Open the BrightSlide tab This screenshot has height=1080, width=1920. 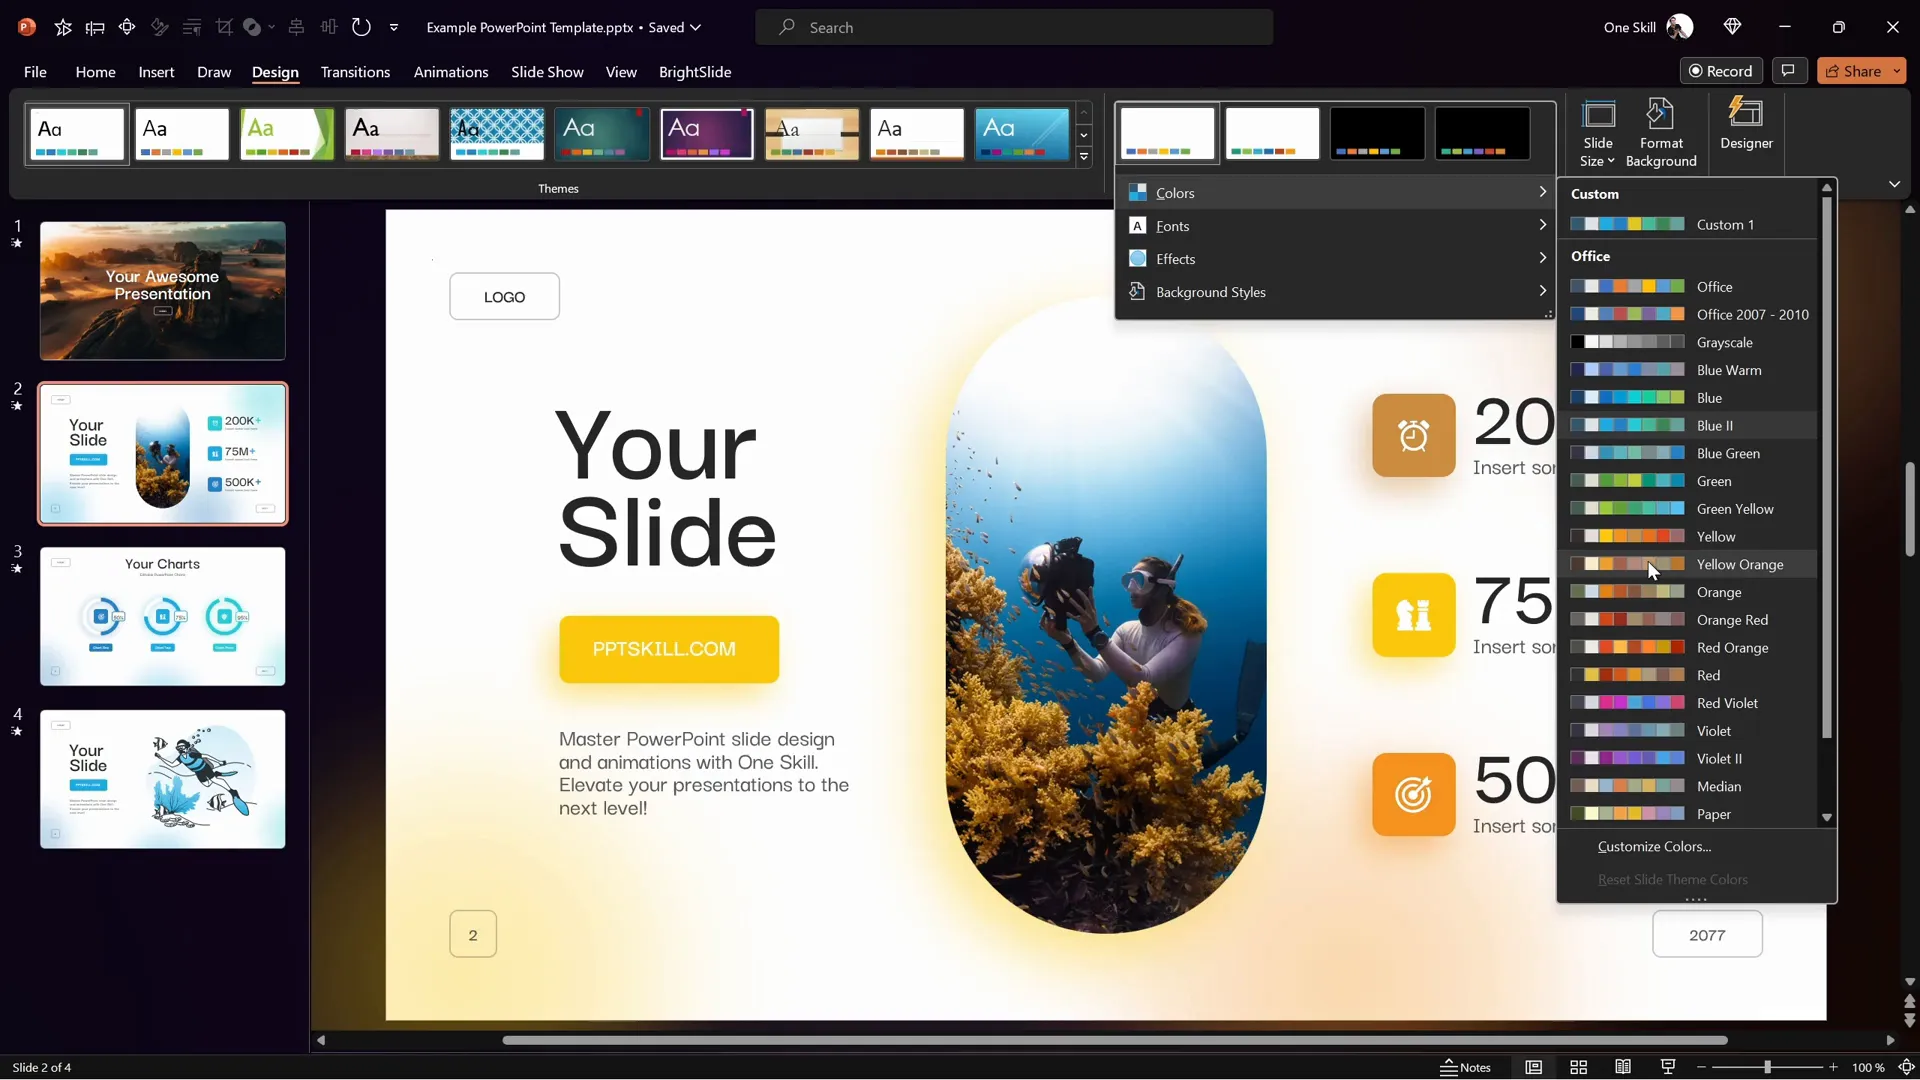(x=695, y=72)
